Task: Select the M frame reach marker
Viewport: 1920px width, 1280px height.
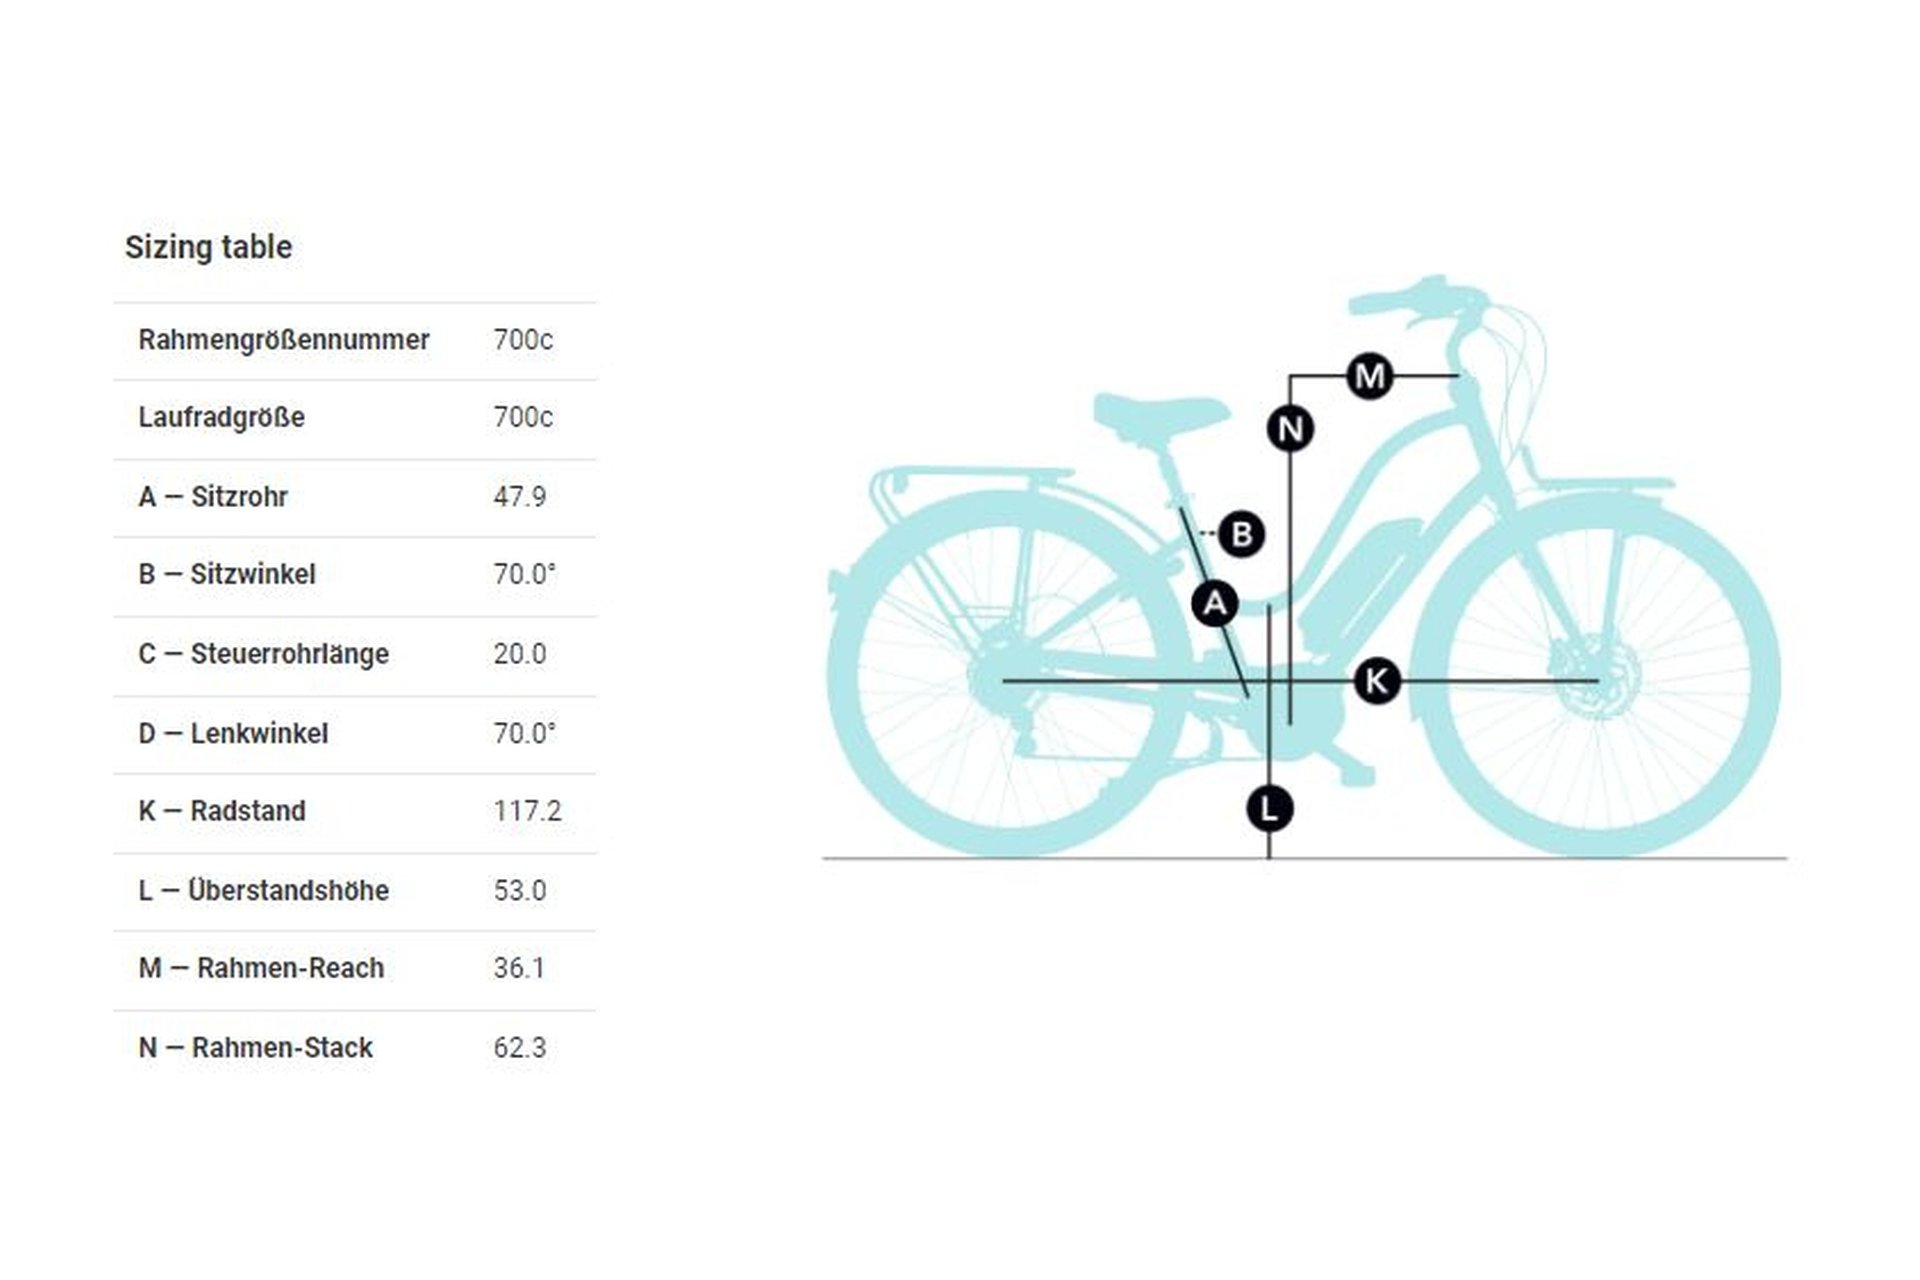Action: pos(1370,376)
